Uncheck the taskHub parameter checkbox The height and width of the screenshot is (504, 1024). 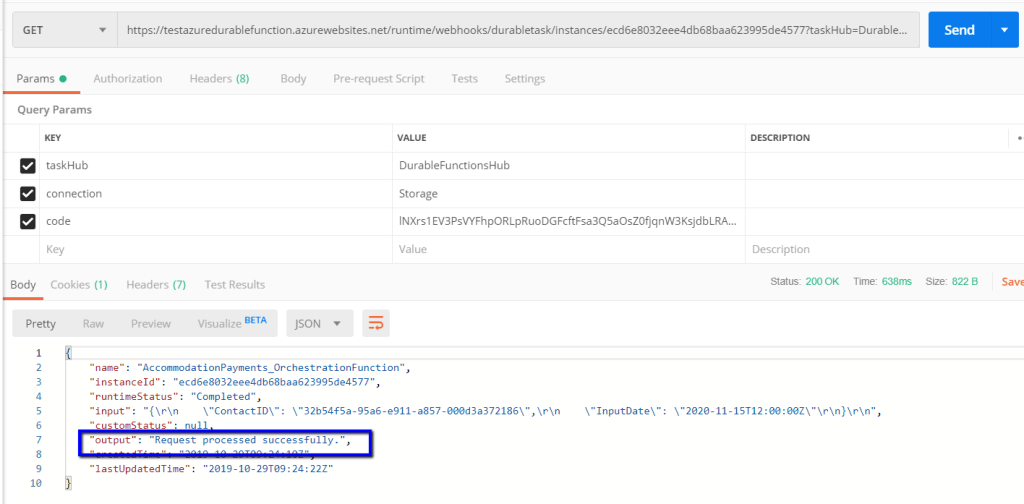click(28, 166)
